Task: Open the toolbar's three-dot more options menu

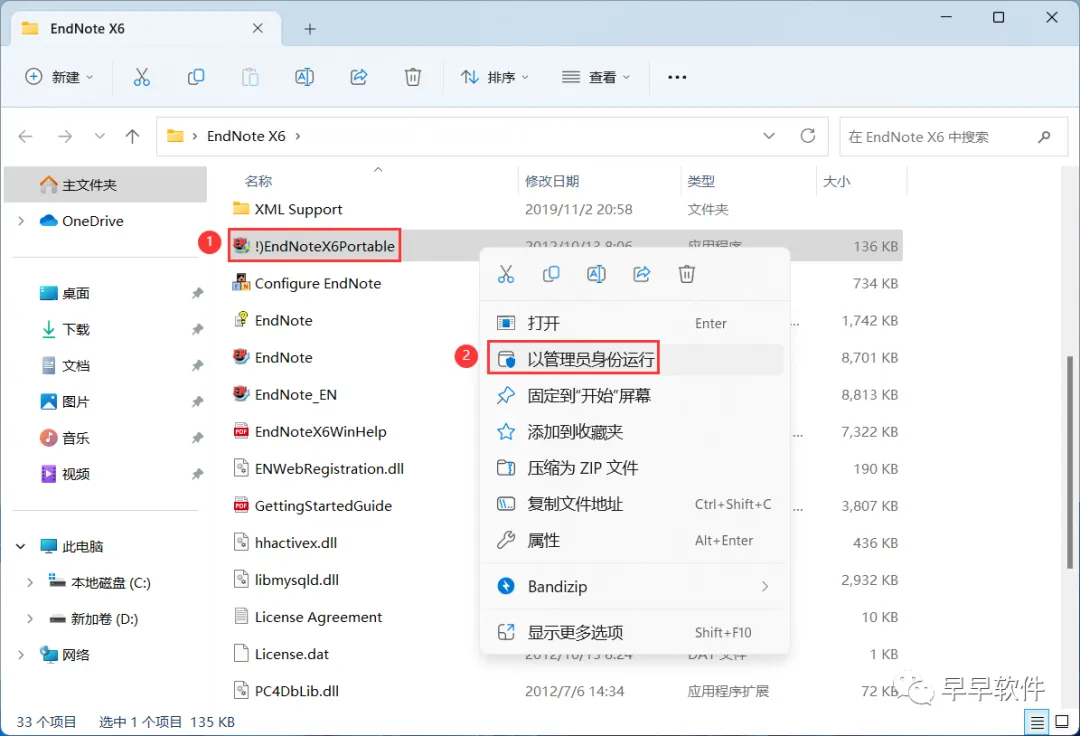Action: tap(677, 77)
